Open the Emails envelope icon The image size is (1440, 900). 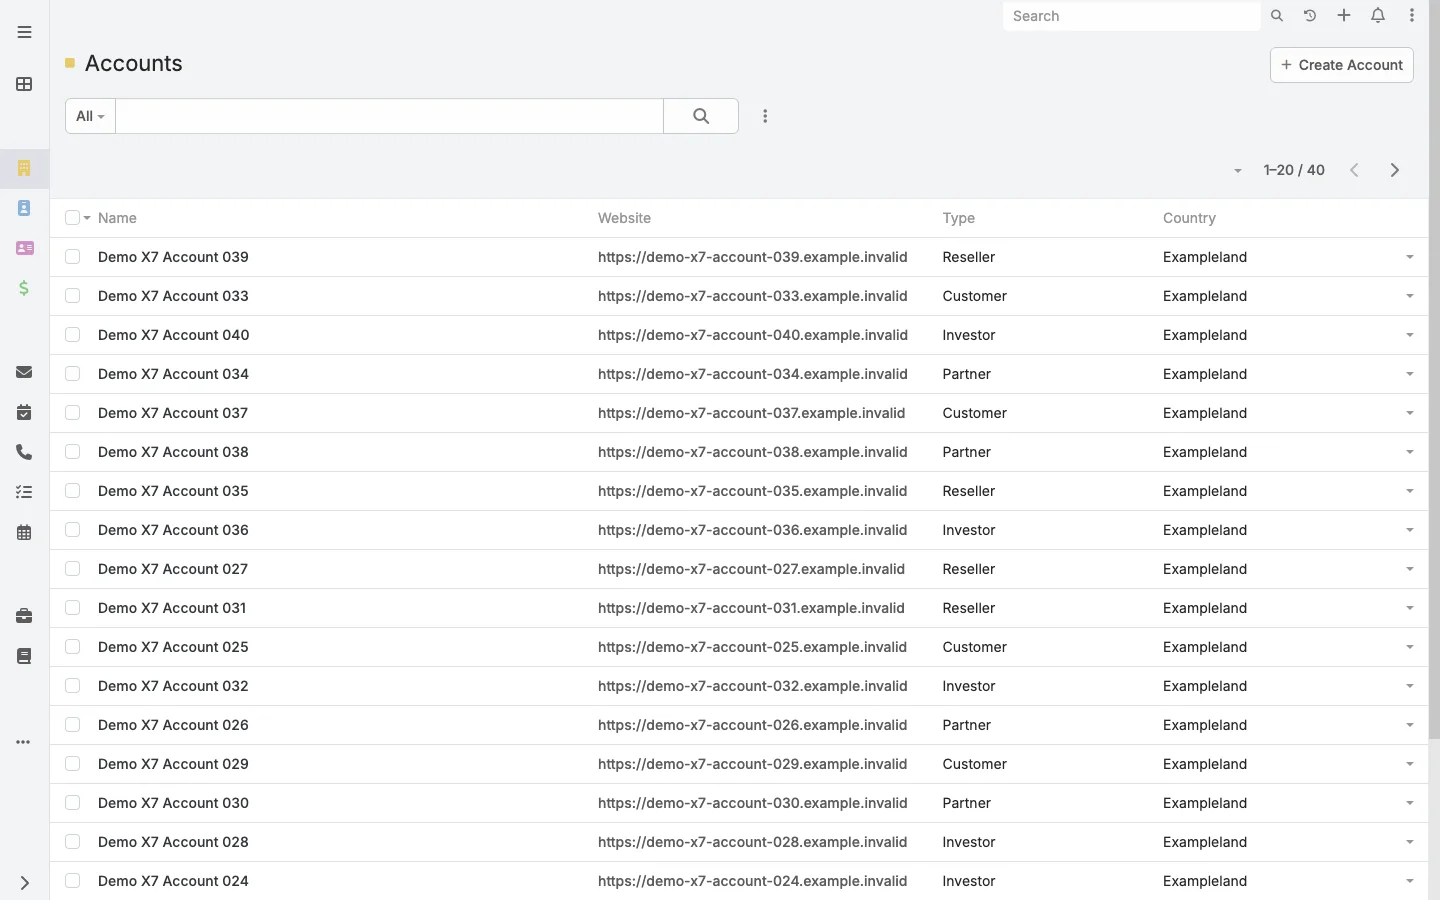(x=24, y=372)
